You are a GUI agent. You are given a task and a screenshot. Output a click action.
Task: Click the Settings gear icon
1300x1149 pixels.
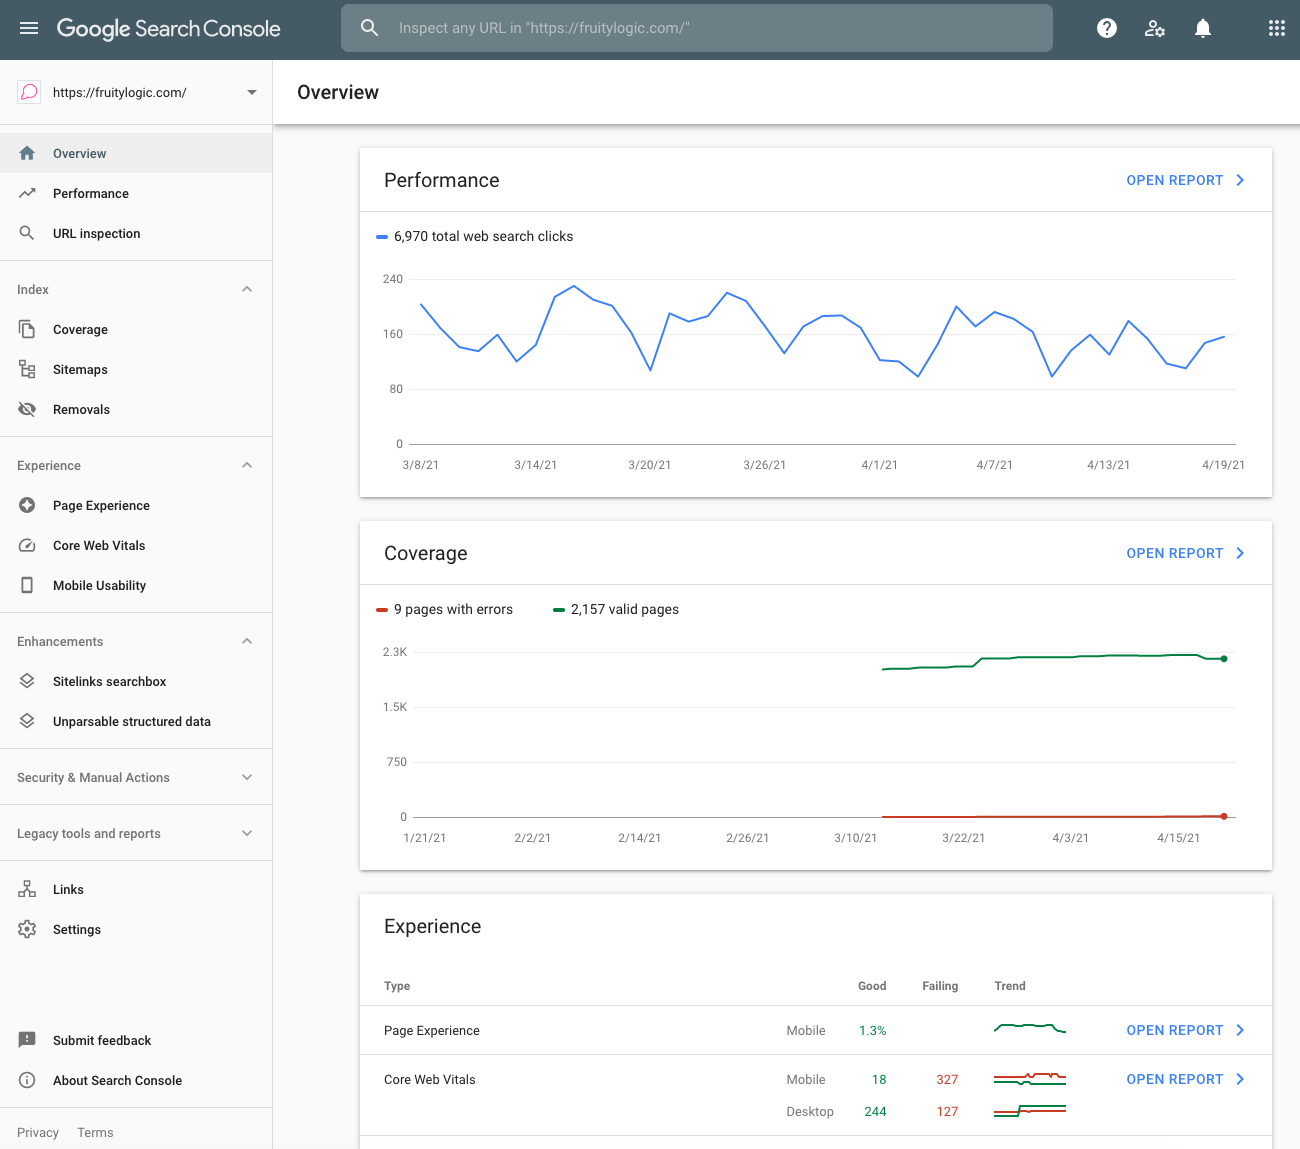(27, 929)
